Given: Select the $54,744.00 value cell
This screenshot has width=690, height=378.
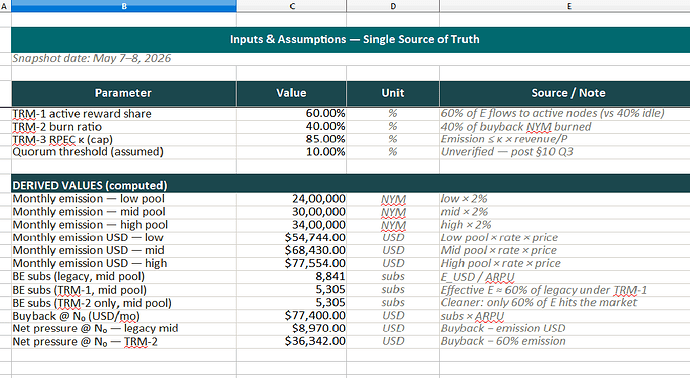Looking at the screenshot, I should coord(291,238).
